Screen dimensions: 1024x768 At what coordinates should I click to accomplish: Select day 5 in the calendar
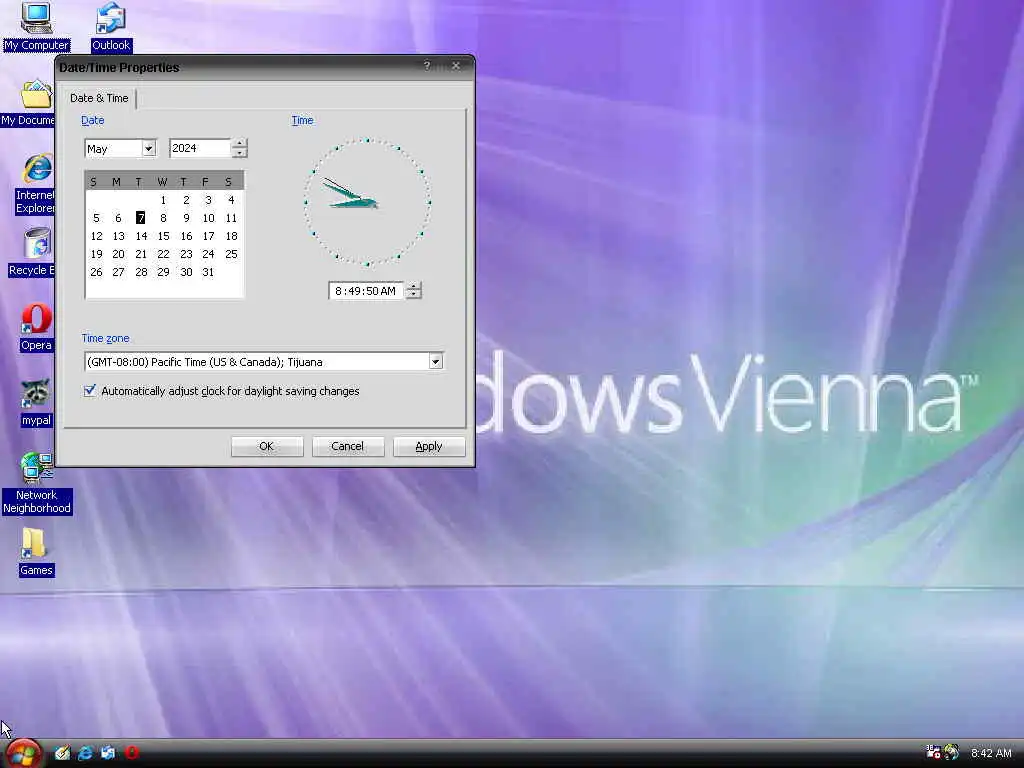(x=96, y=217)
